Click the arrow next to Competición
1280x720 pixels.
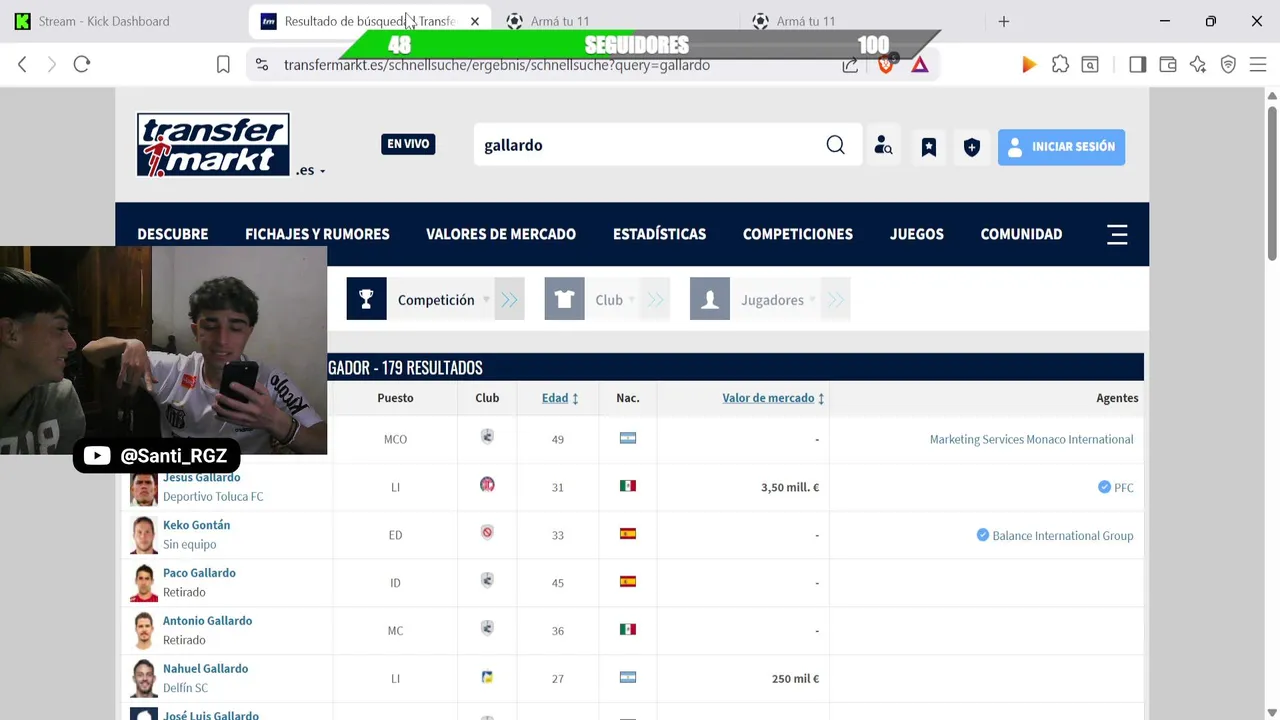coord(510,300)
